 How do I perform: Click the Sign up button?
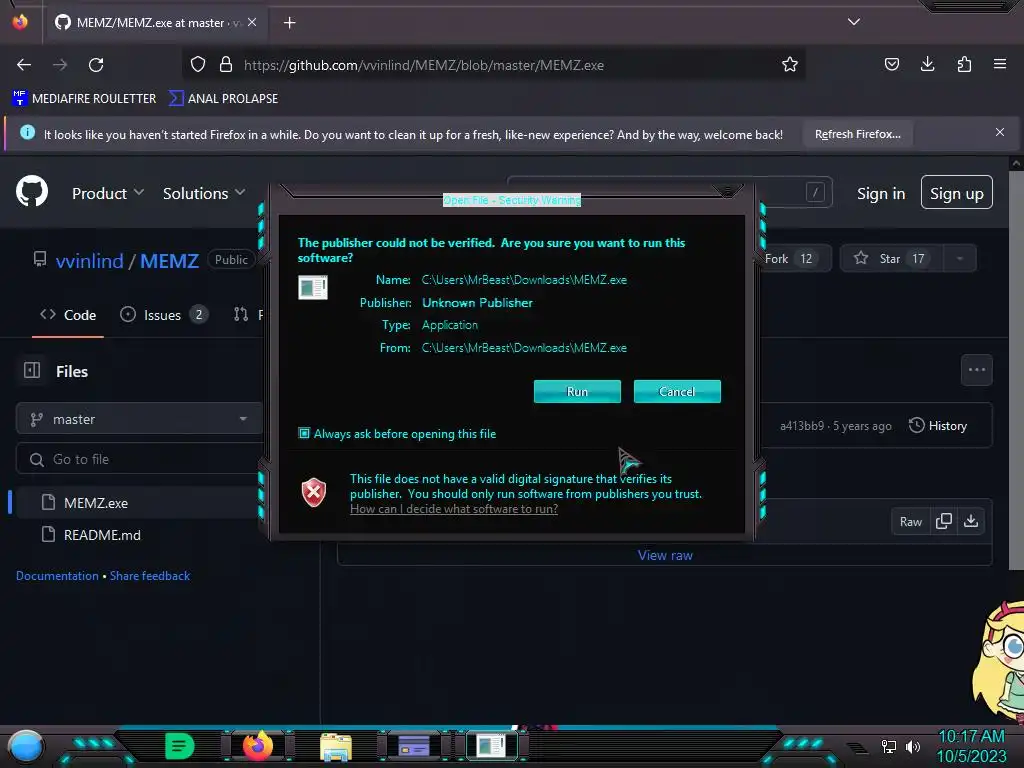click(957, 193)
